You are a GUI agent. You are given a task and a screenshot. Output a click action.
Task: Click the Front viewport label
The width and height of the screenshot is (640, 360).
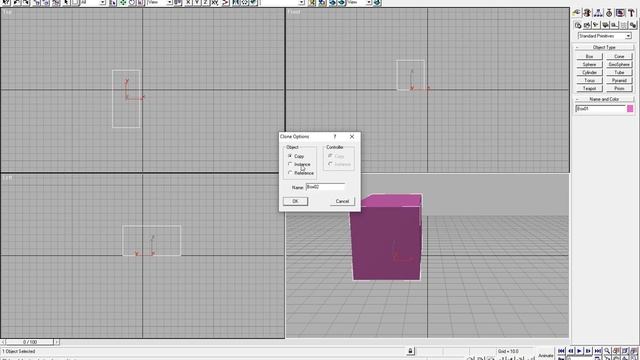pyautogui.click(x=294, y=12)
